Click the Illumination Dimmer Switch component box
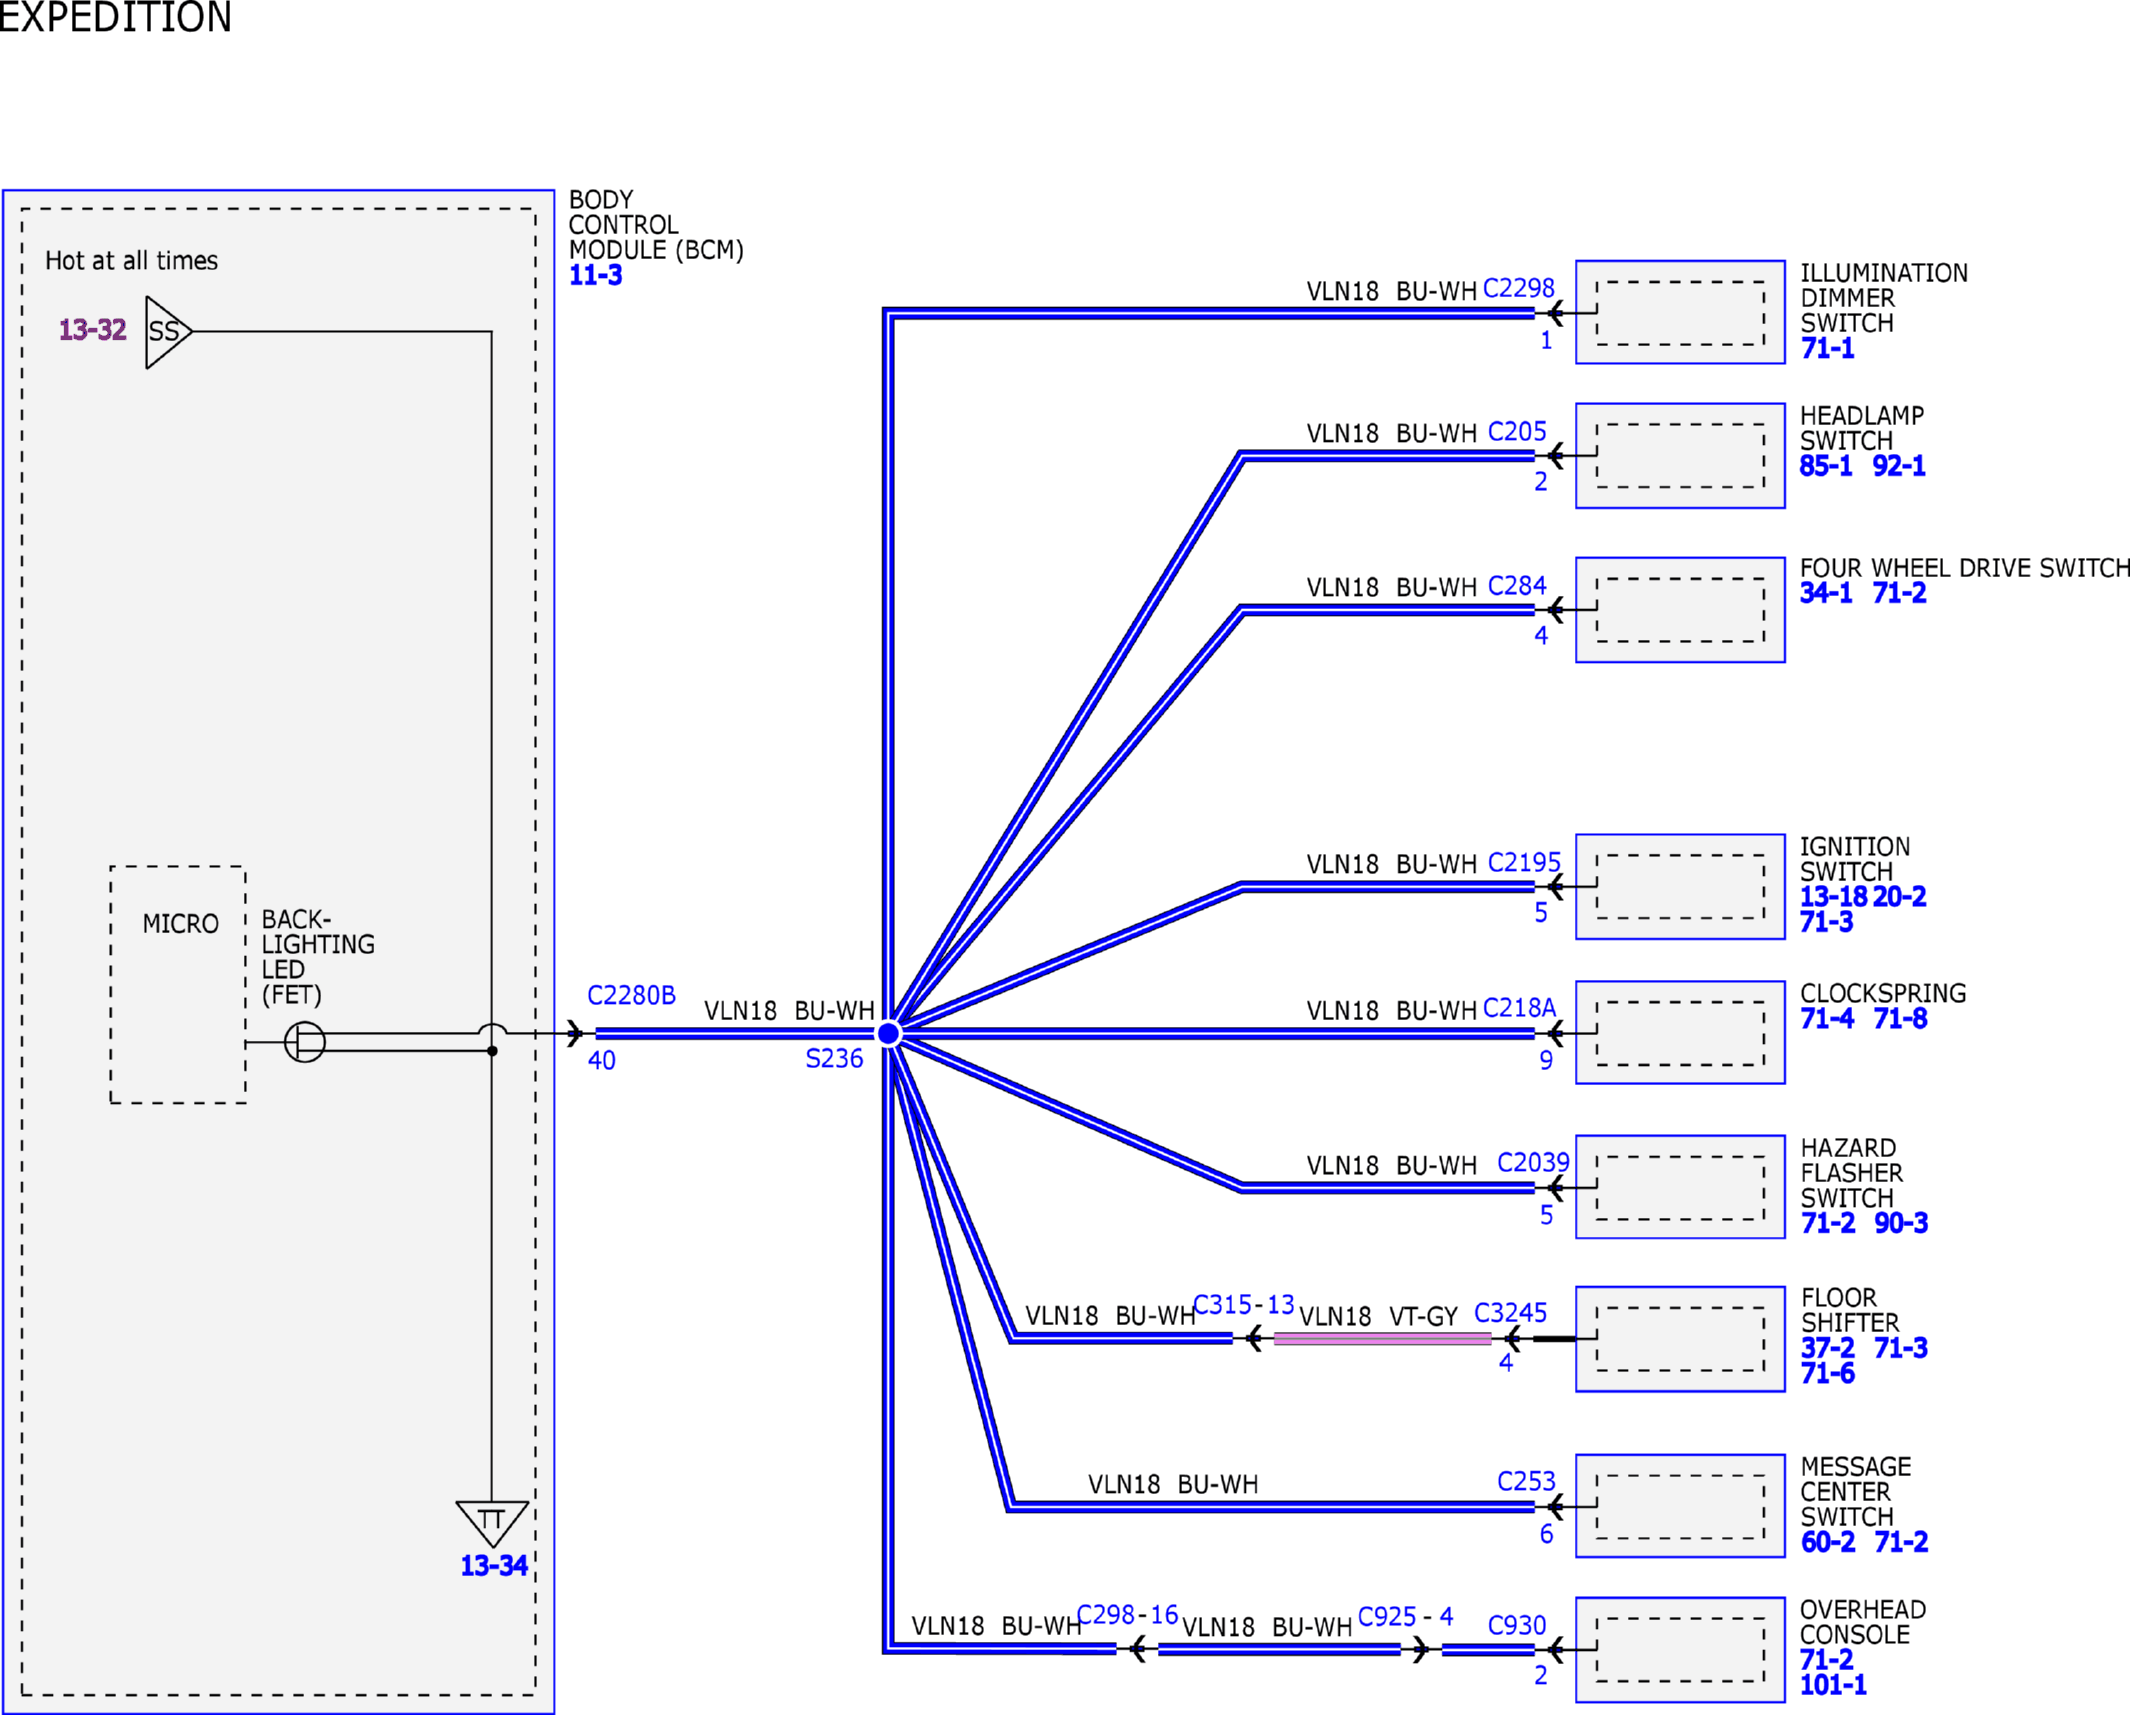Viewport: 2130px width, 1715px height. pos(1680,312)
